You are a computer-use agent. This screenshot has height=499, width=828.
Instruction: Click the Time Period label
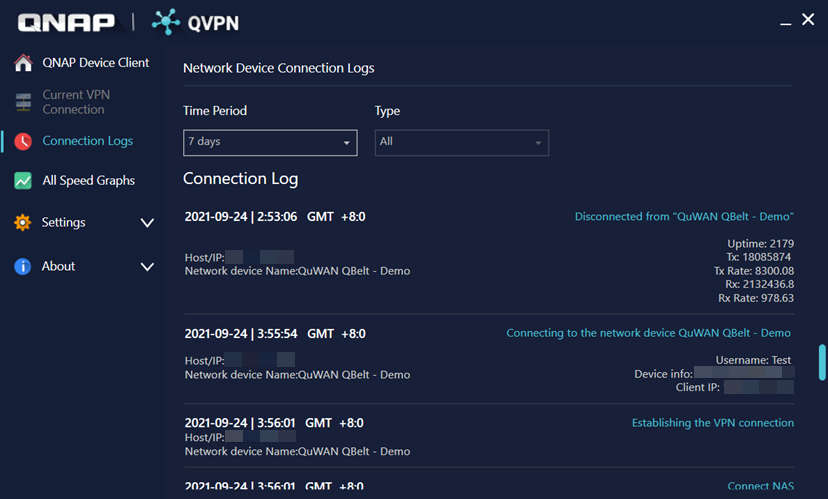[x=215, y=111]
